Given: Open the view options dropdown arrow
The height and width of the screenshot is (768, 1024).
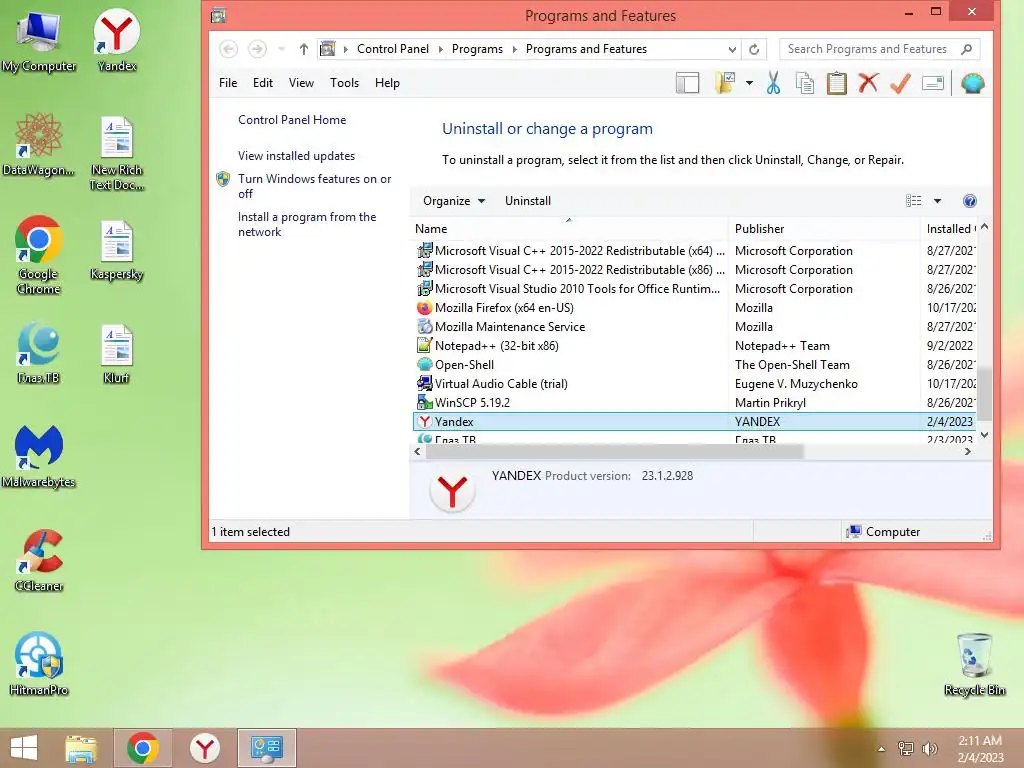Looking at the screenshot, I should click(x=937, y=201).
